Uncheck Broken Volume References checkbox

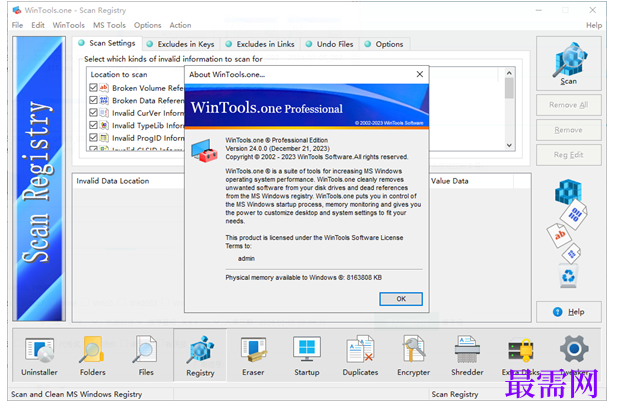93,88
